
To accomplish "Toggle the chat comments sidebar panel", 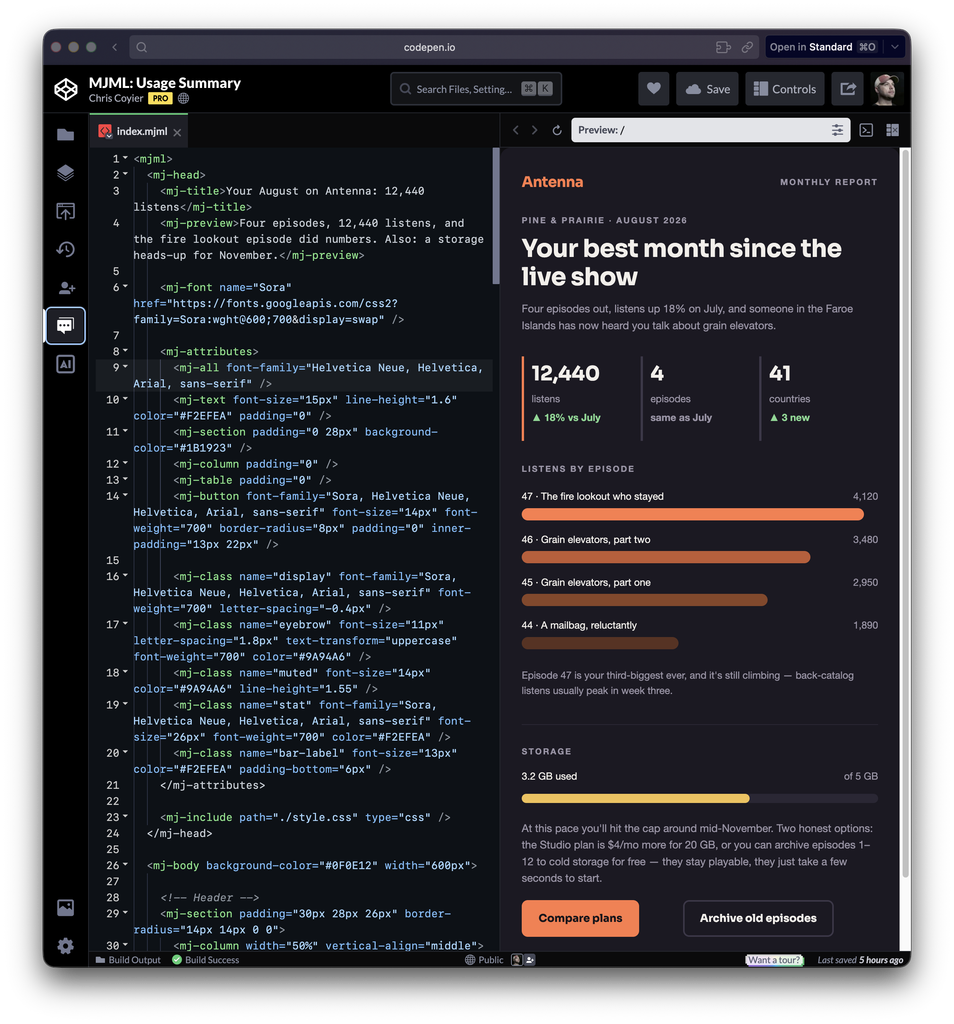I will coord(65,325).
